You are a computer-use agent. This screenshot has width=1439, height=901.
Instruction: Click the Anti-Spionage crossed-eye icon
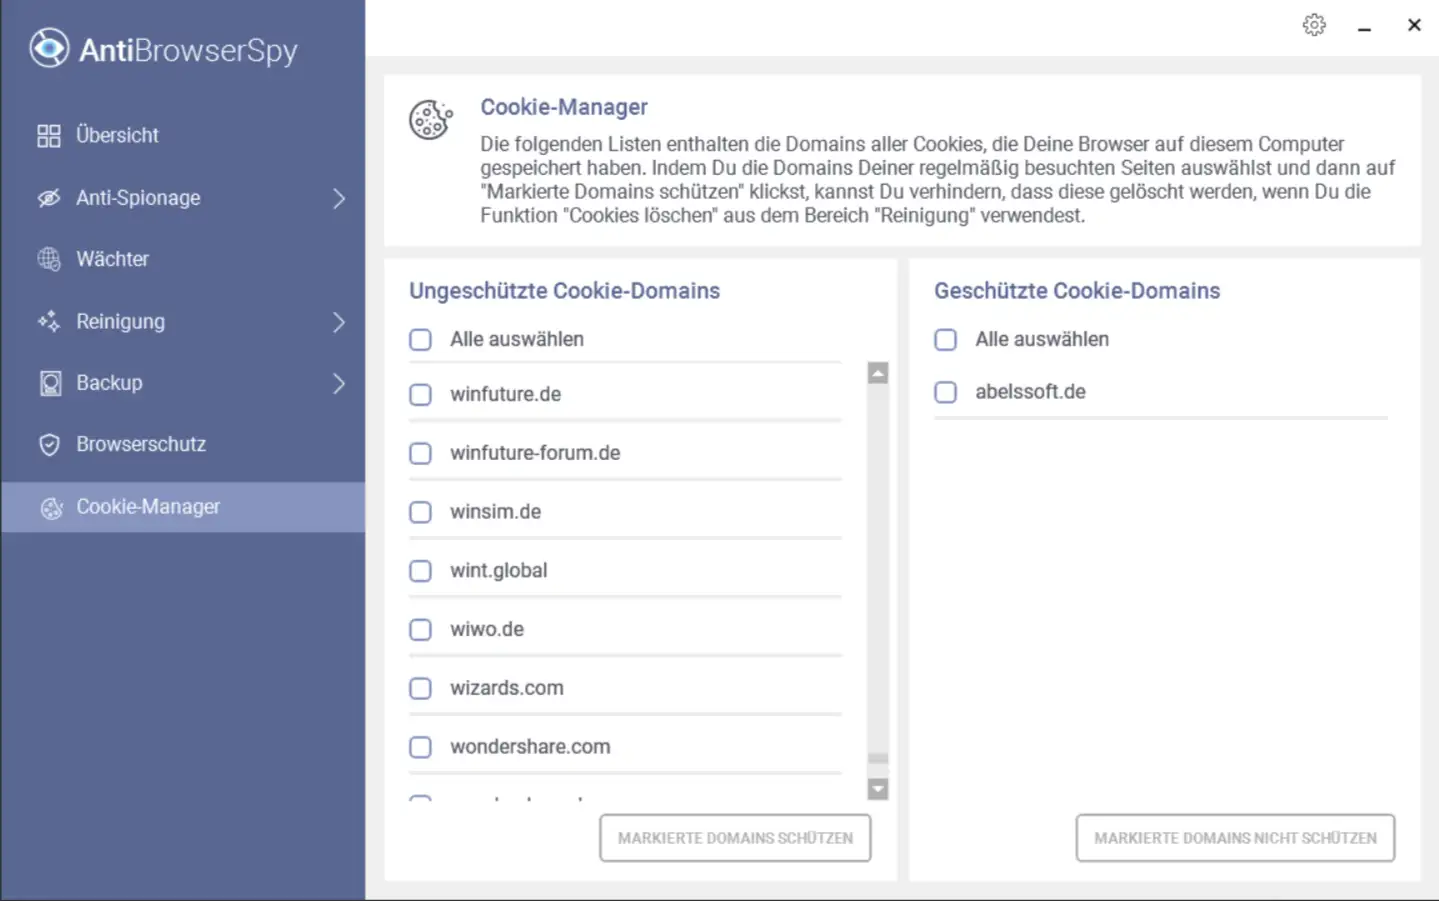(x=49, y=198)
